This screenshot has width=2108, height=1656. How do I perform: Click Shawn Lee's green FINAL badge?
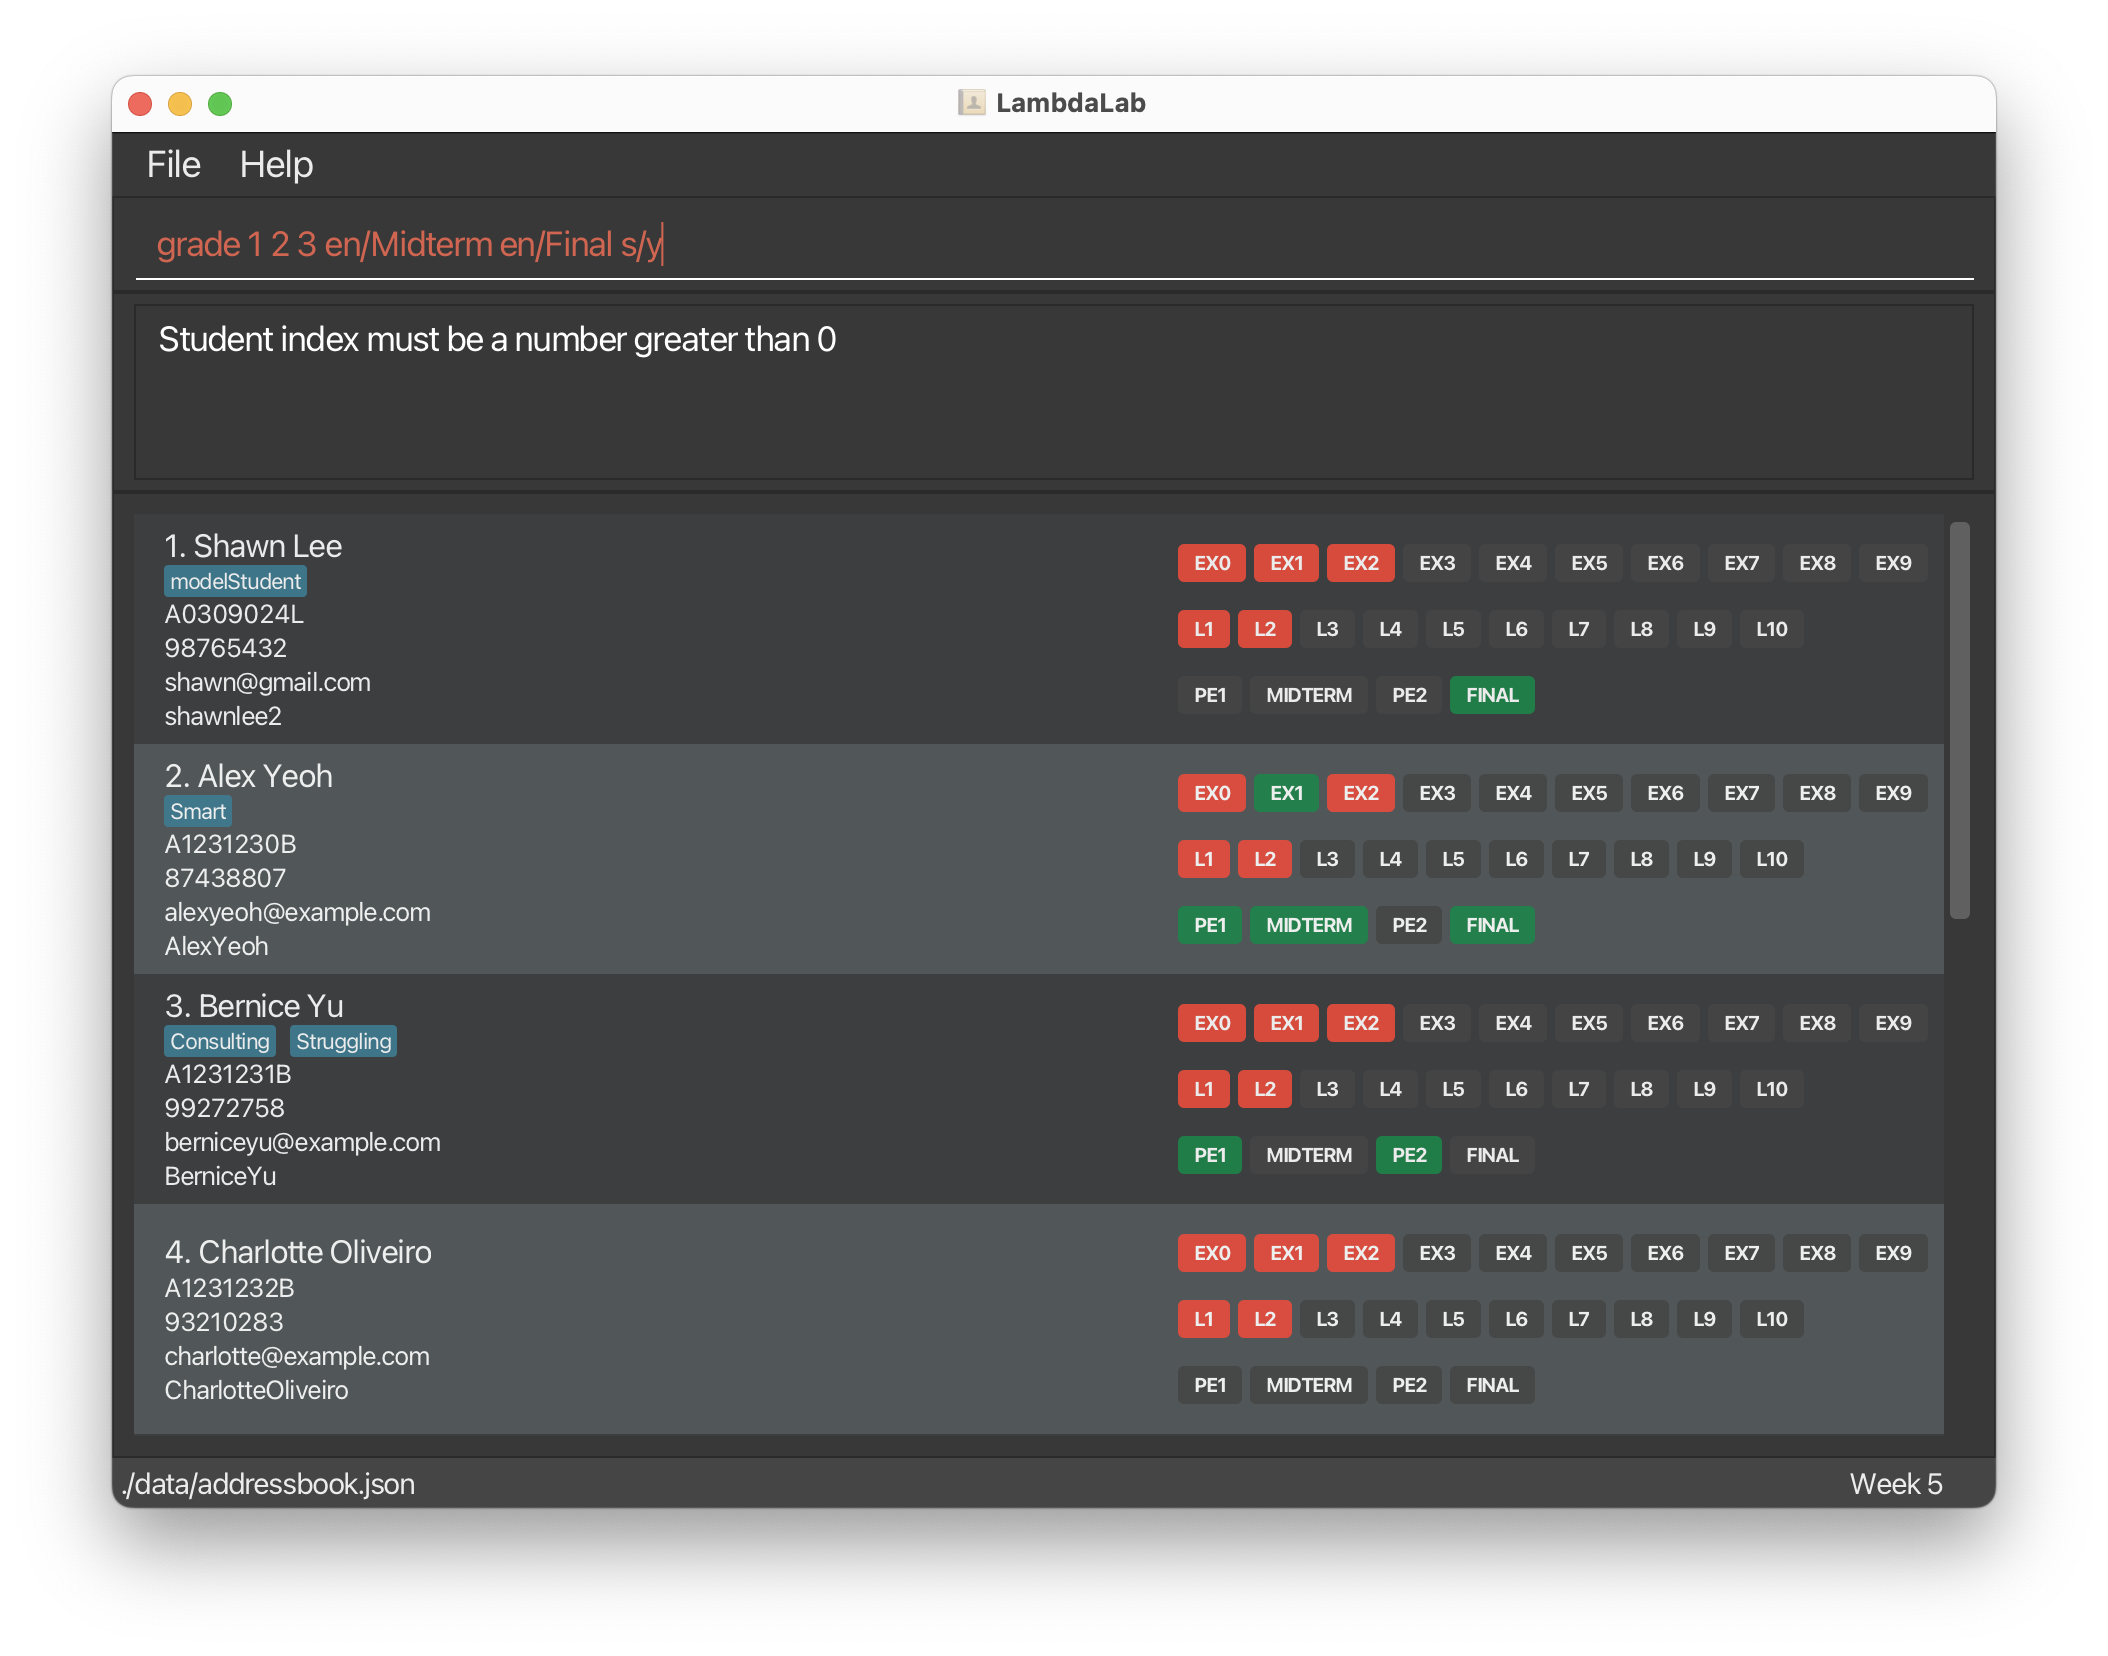click(1491, 695)
